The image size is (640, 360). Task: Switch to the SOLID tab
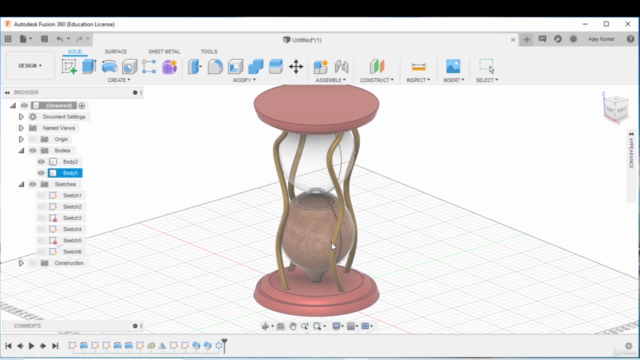[x=75, y=51]
